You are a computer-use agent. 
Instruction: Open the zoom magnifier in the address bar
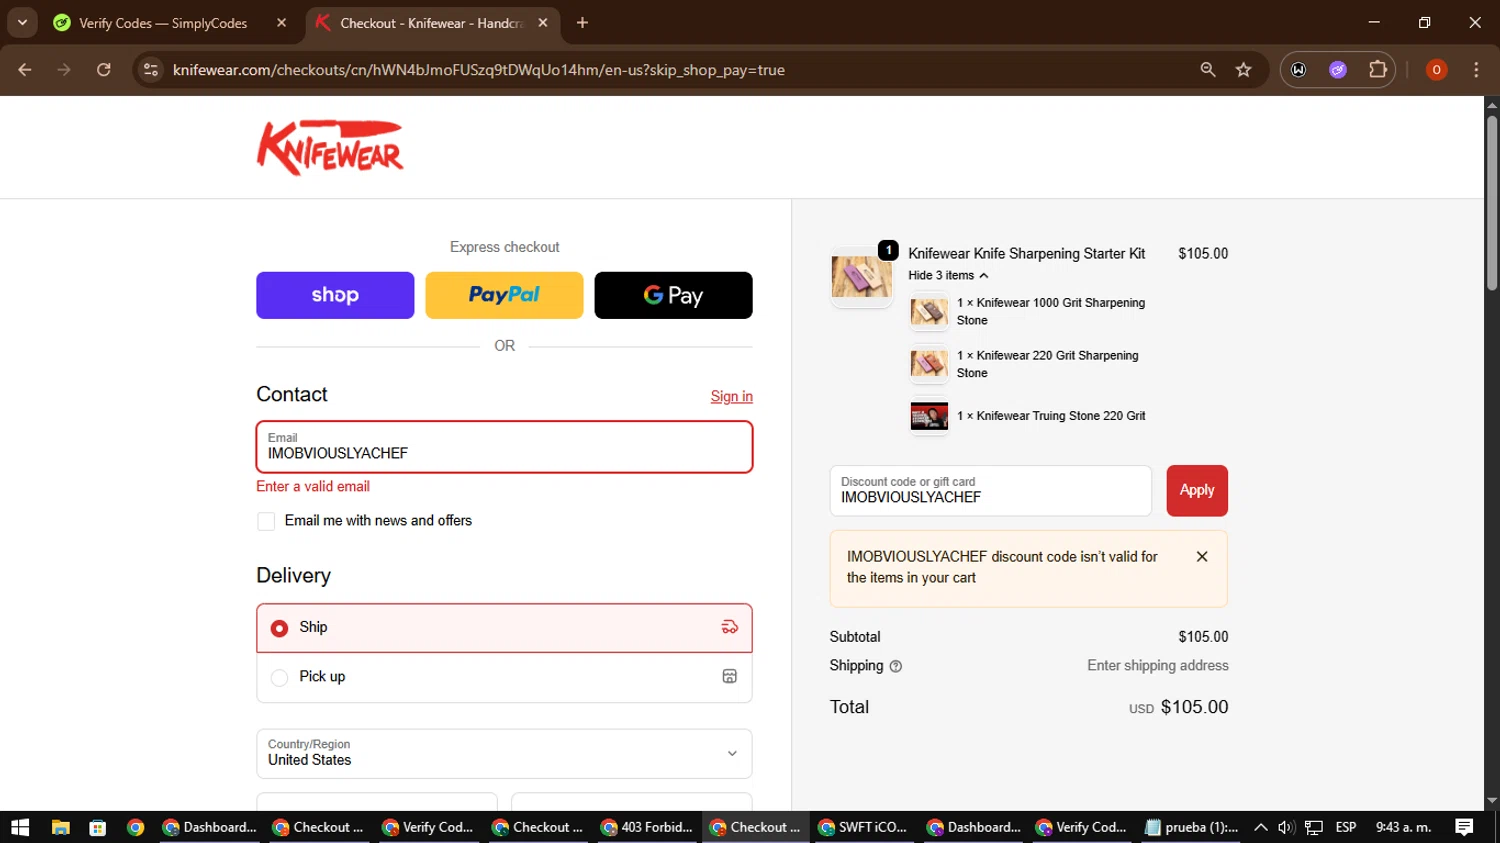tap(1208, 70)
